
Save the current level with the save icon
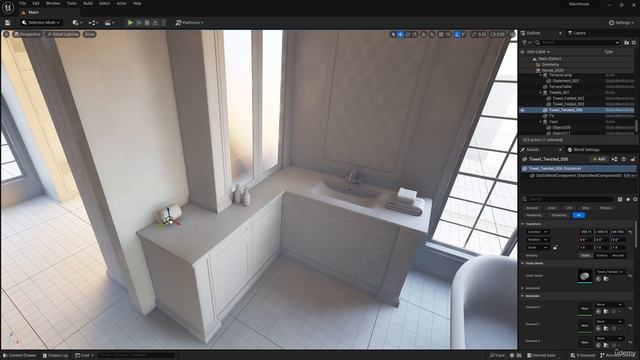[x=7, y=23]
